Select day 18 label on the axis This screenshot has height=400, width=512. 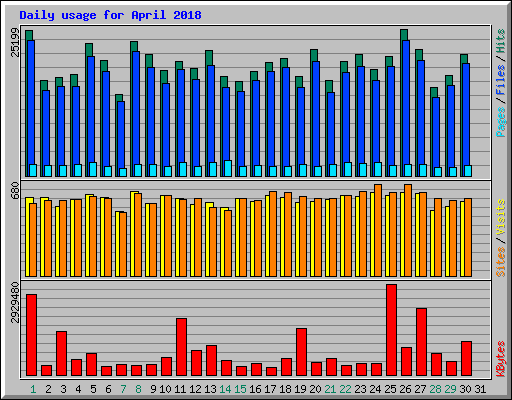tap(285, 389)
